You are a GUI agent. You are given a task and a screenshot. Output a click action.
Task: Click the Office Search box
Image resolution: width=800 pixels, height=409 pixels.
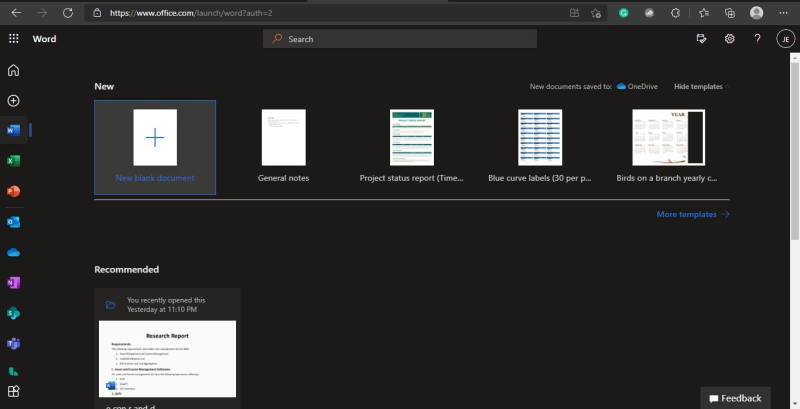pyautogui.click(x=399, y=39)
